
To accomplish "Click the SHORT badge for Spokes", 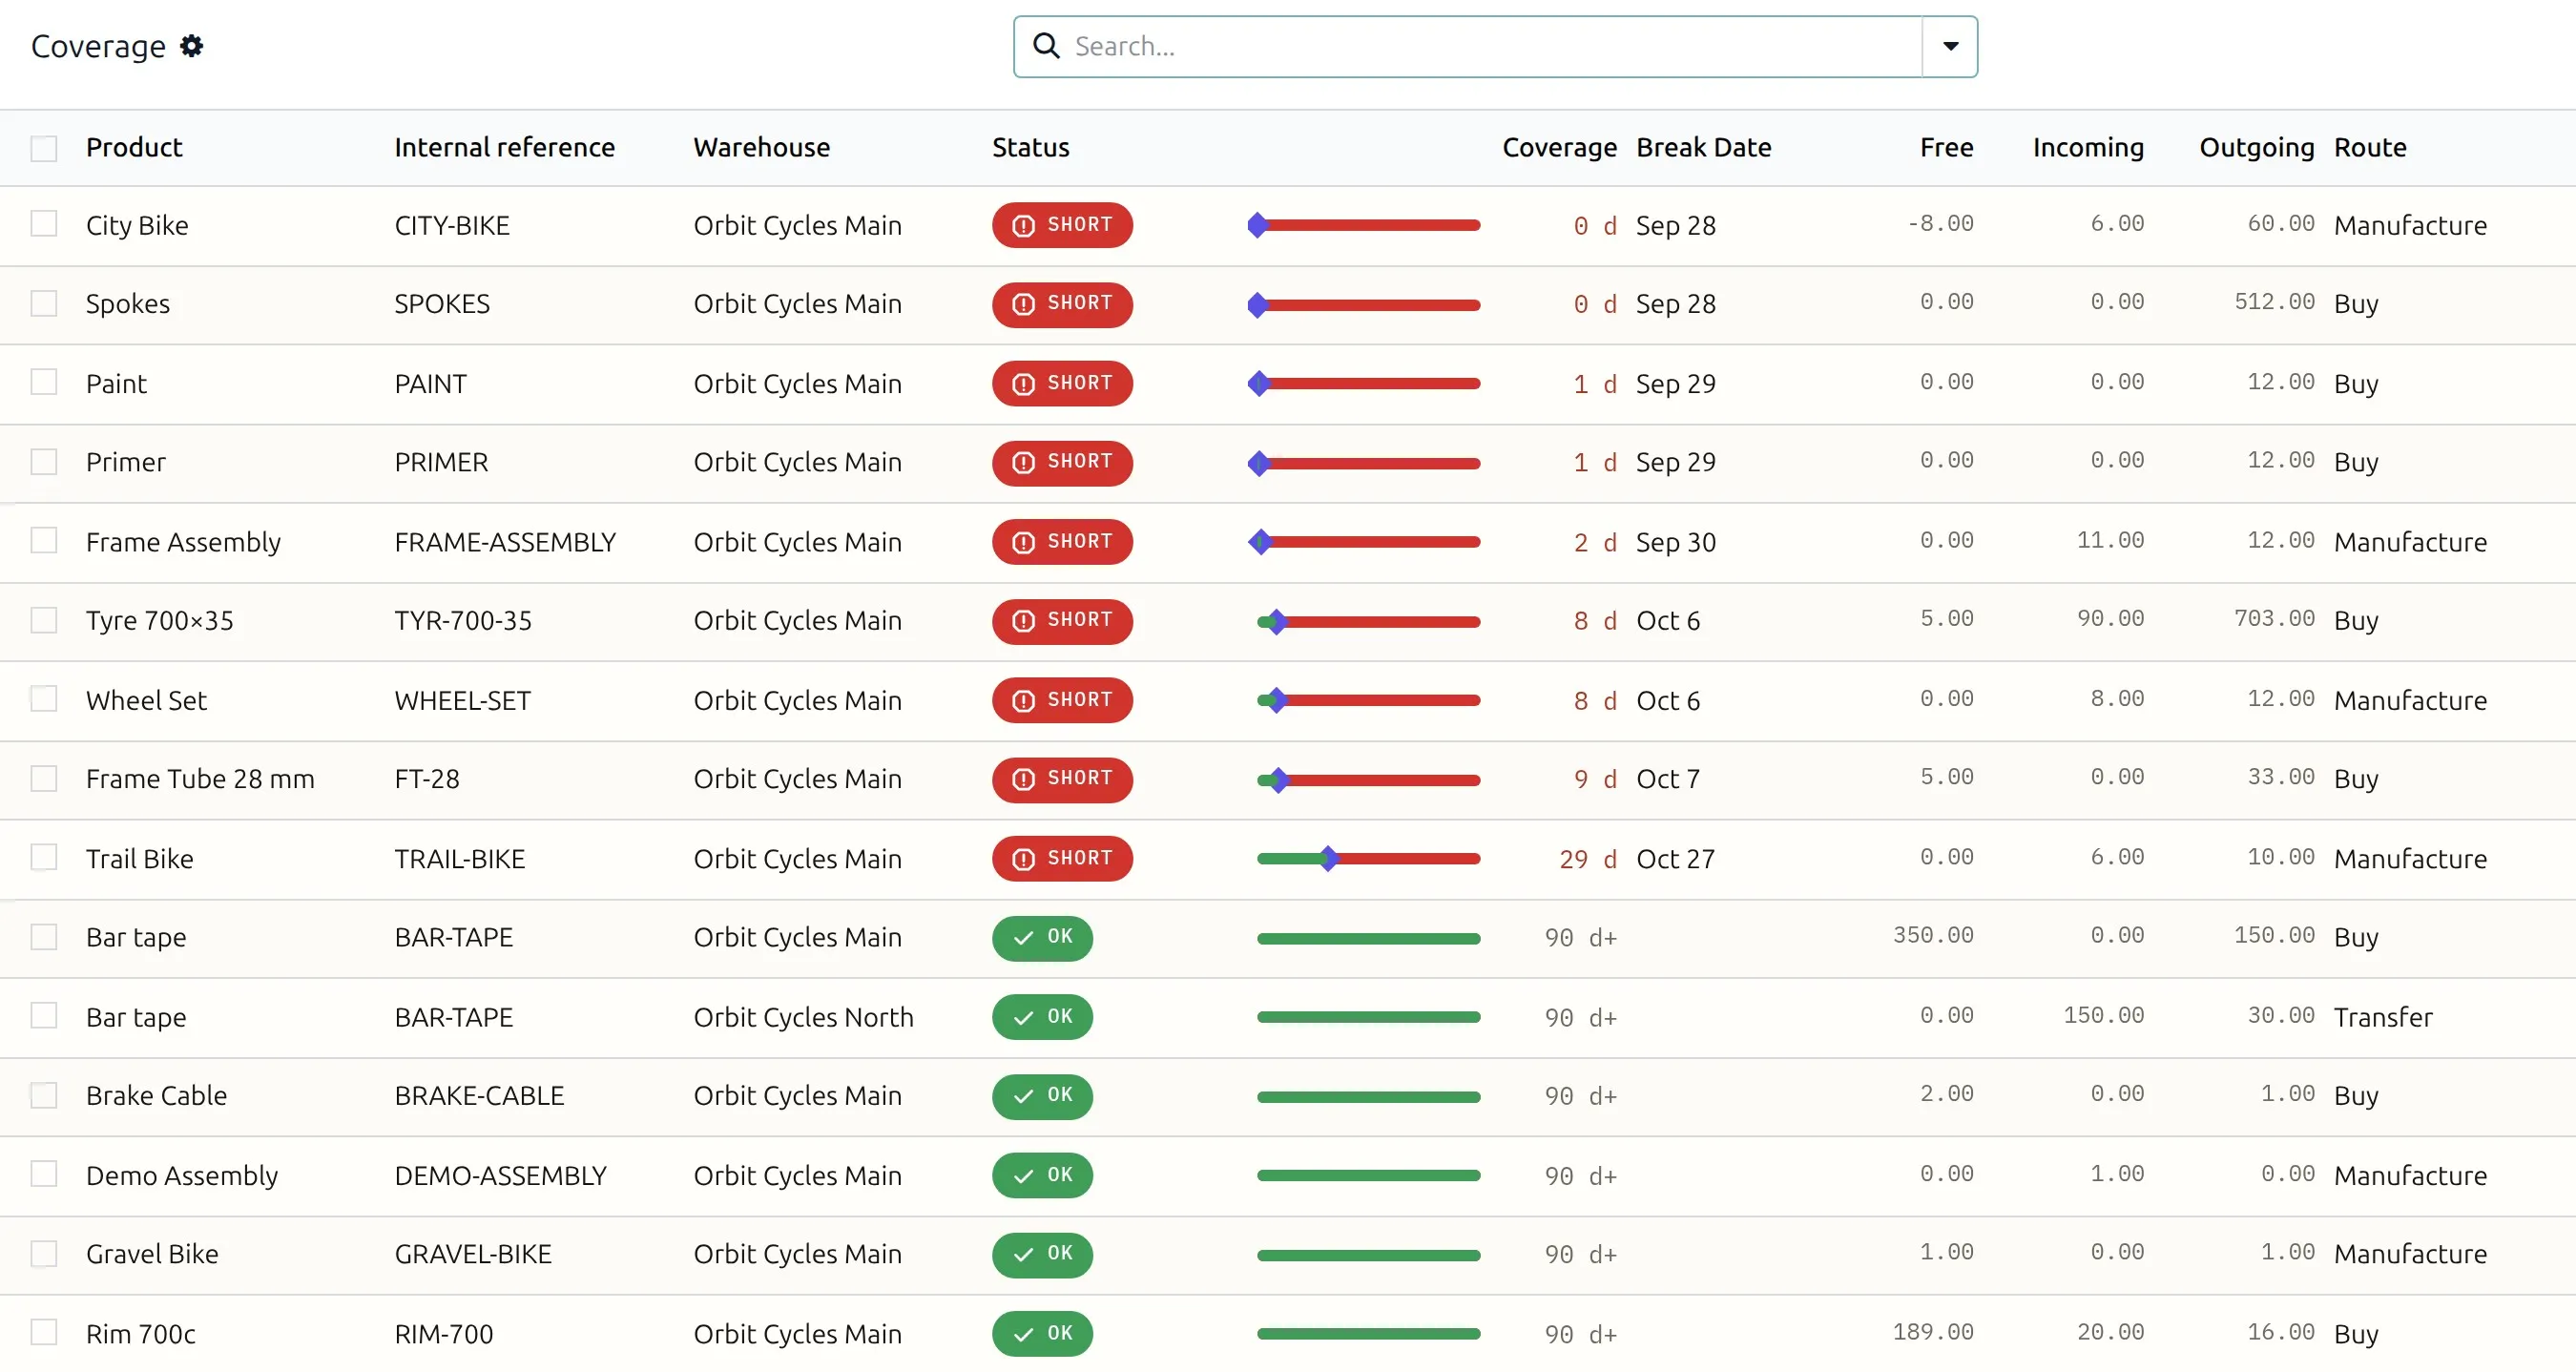I will click(1062, 304).
